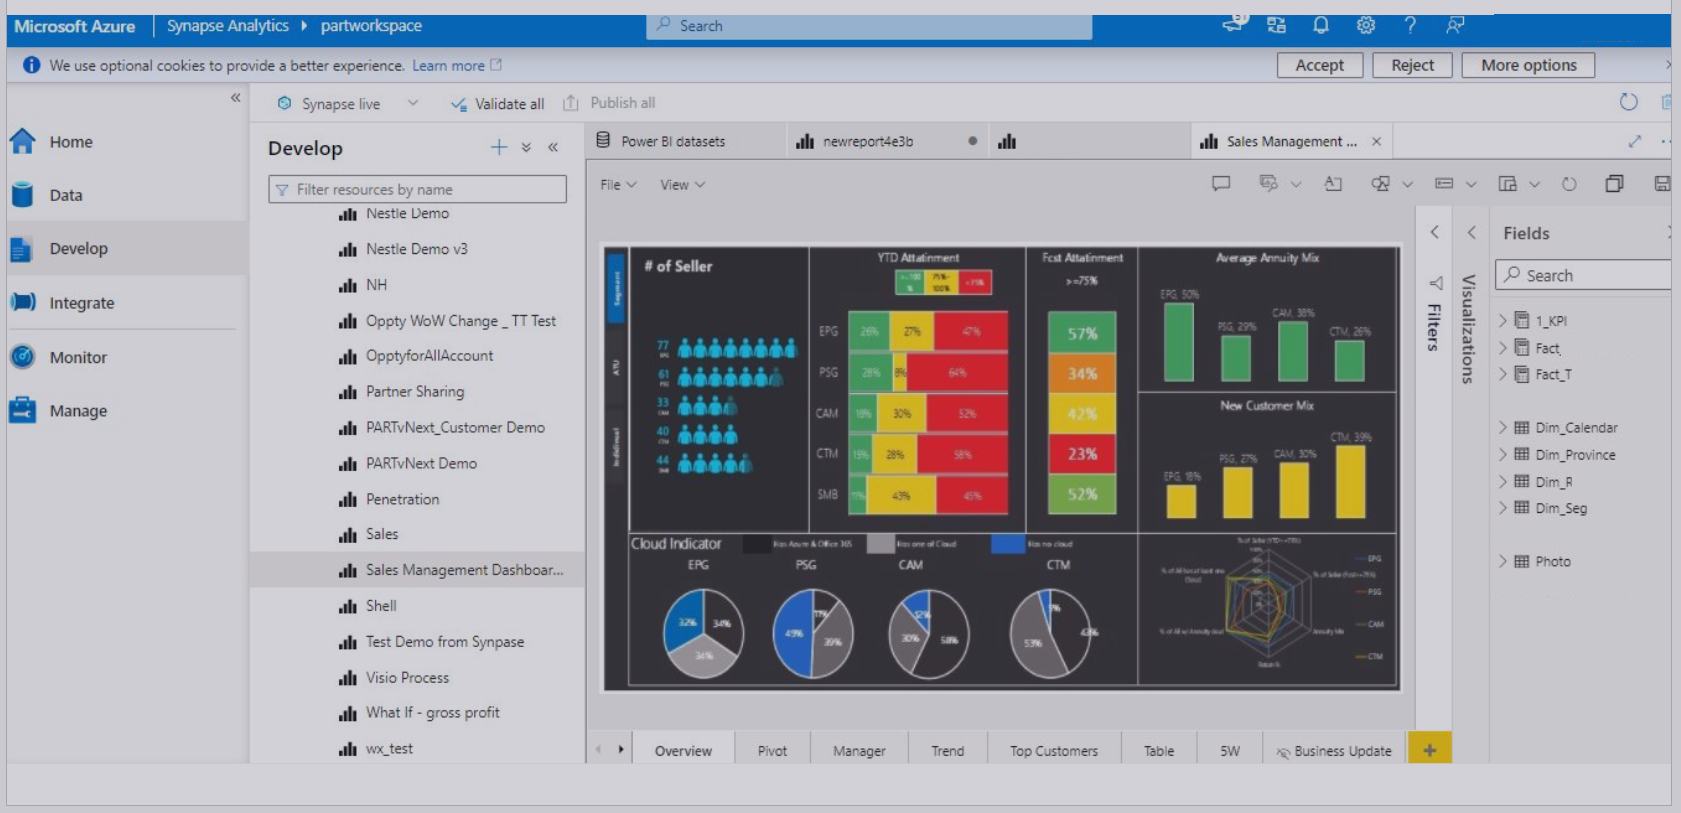Add a new Develop resource
The width and height of the screenshot is (1681, 813).
tap(499, 147)
